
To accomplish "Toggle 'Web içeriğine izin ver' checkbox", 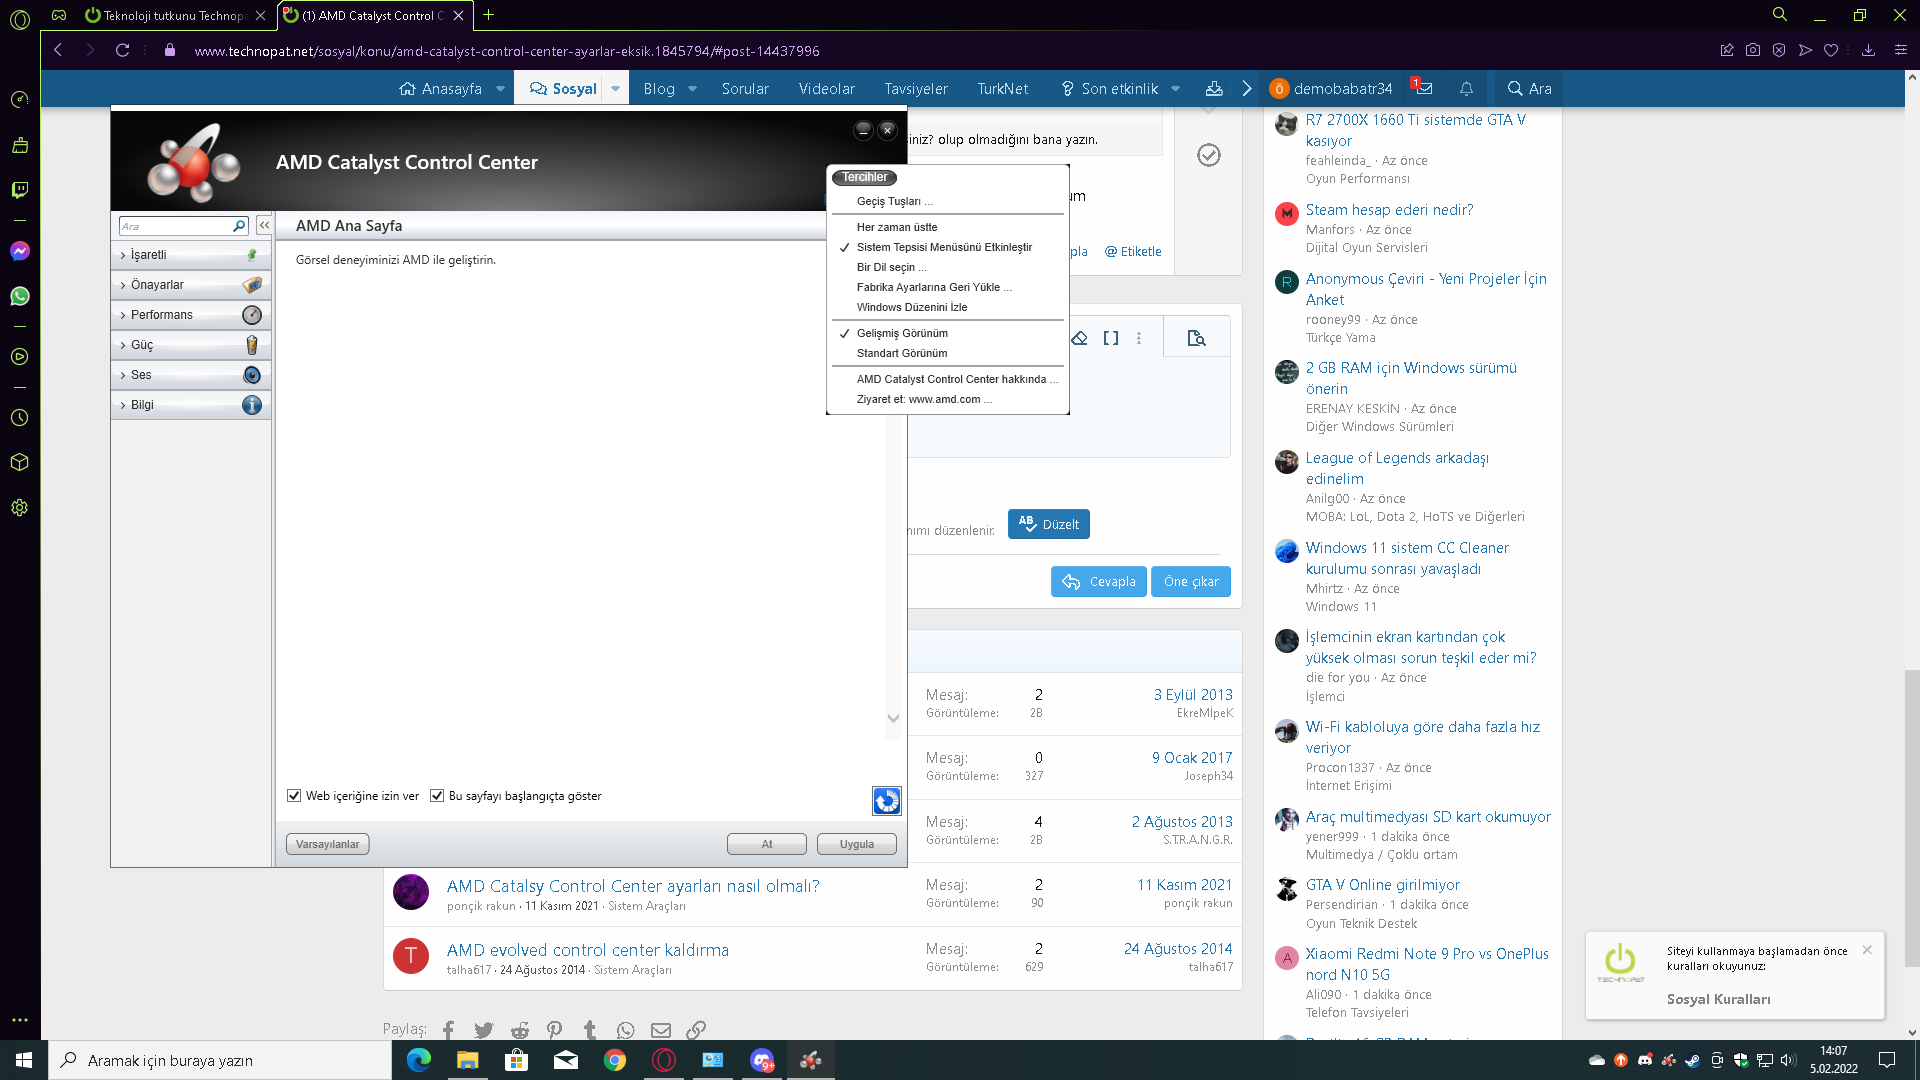I will click(x=294, y=796).
